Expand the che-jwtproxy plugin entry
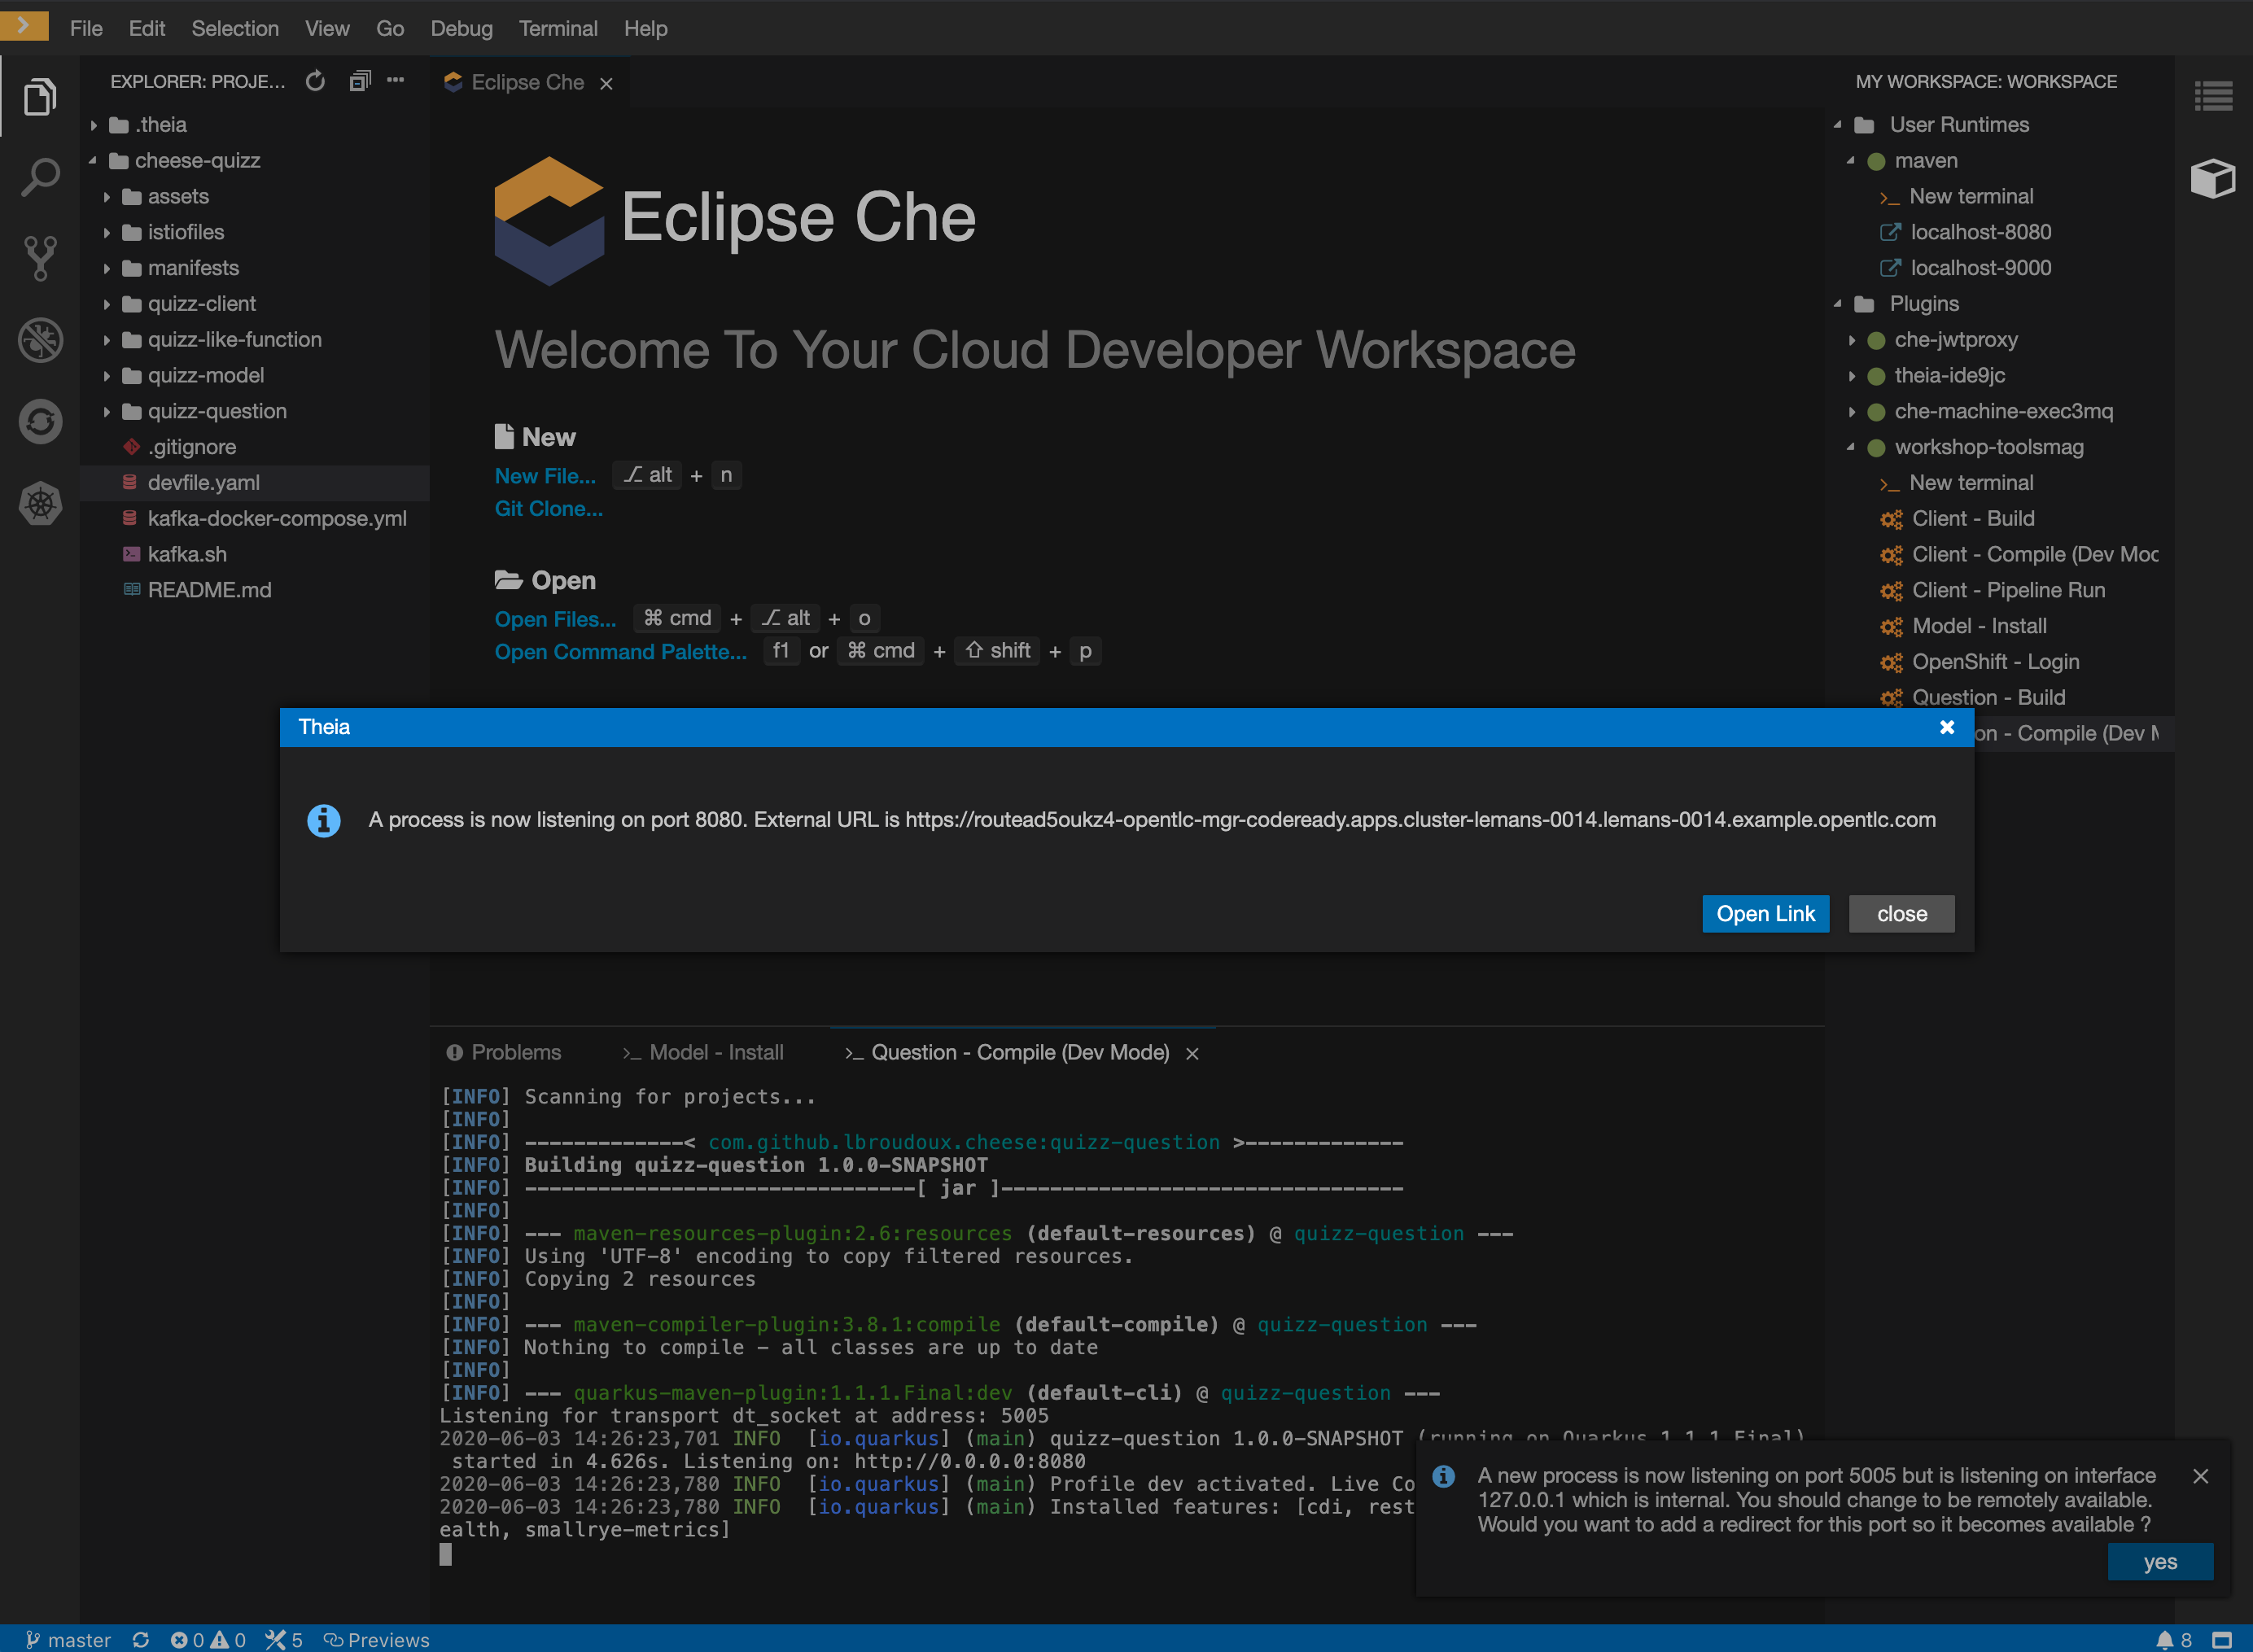 pos(1849,339)
